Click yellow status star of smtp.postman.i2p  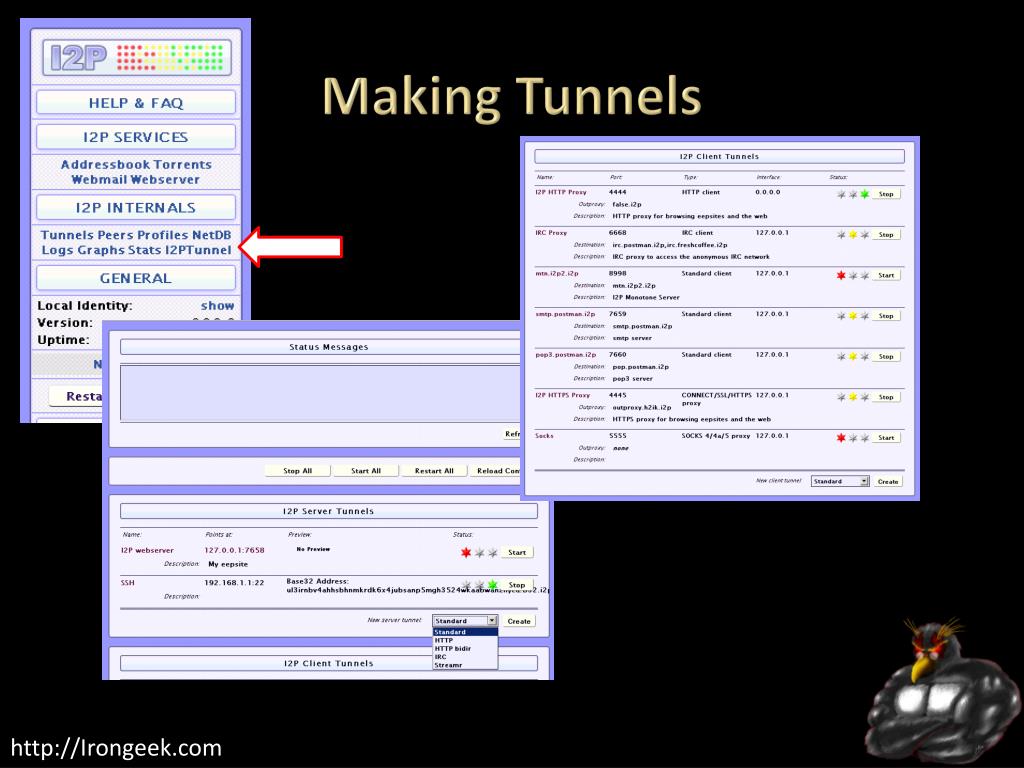tap(853, 315)
